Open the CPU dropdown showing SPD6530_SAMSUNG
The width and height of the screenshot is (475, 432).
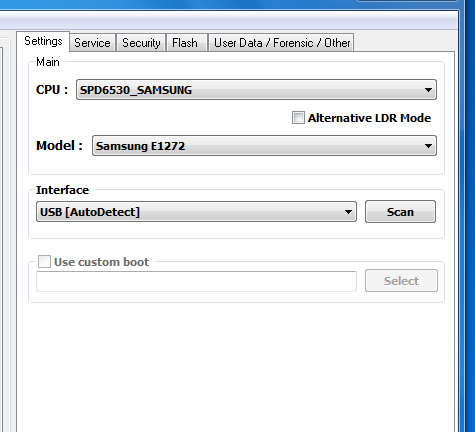click(256, 90)
